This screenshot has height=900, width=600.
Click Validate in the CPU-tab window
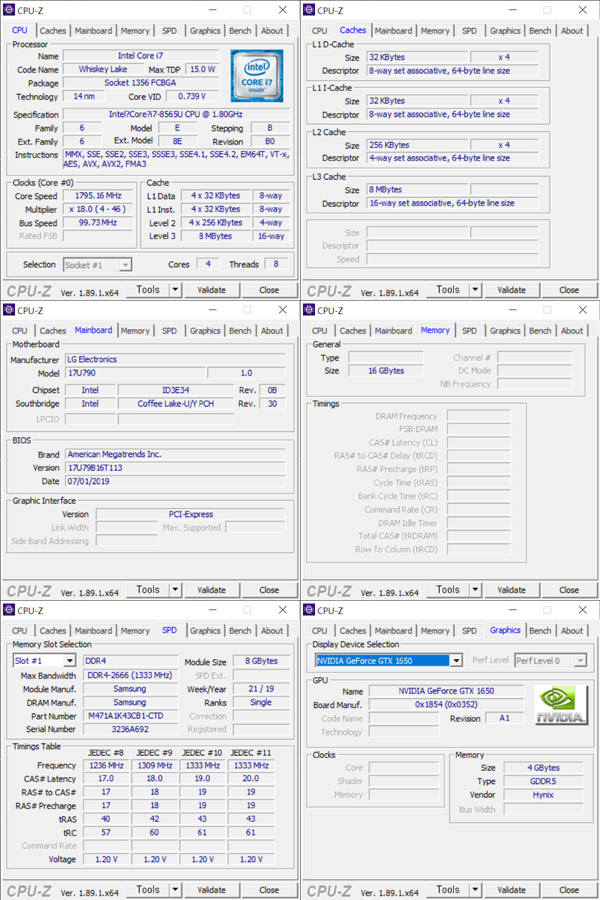211,290
